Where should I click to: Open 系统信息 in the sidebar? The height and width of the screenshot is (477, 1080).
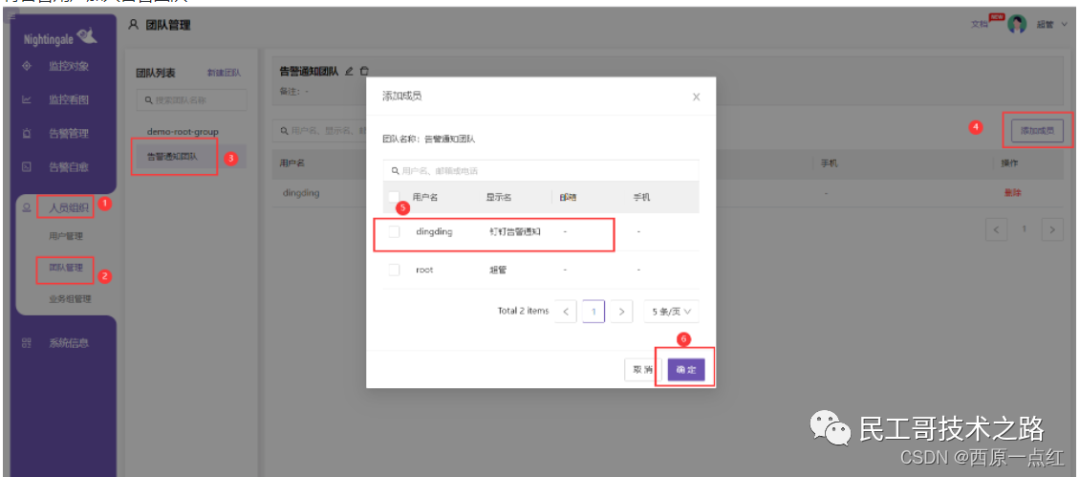(68, 343)
